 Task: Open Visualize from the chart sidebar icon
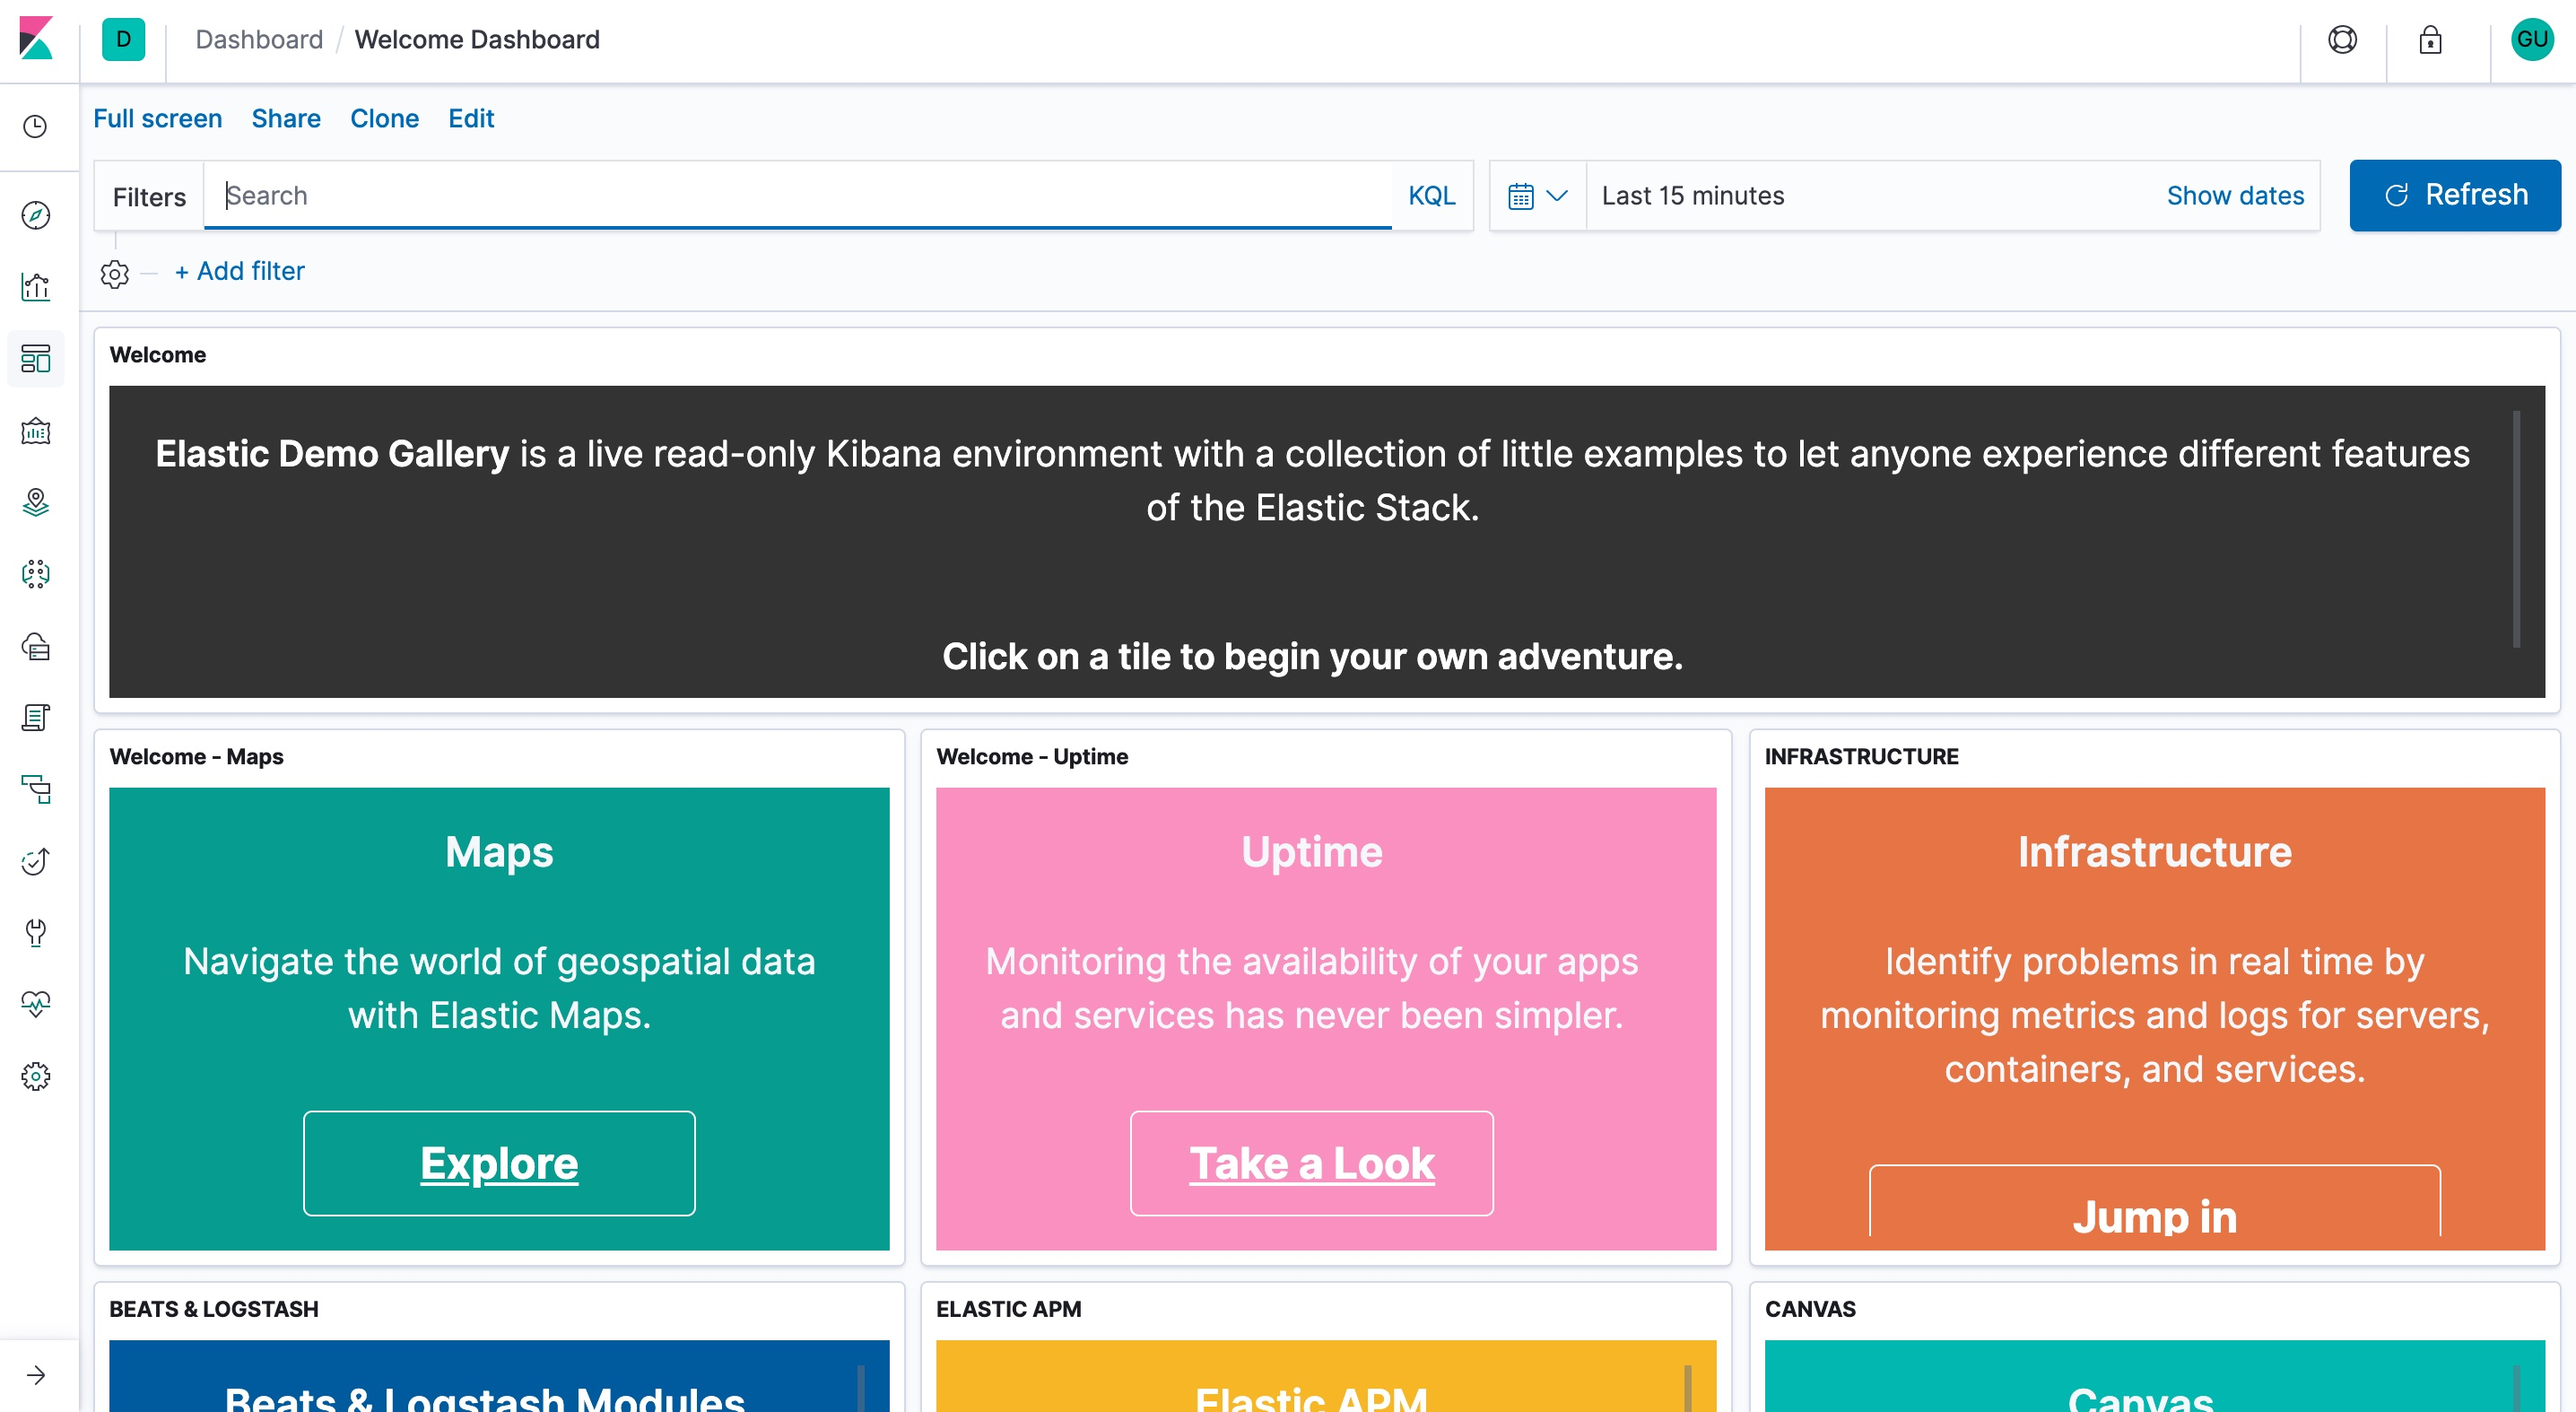[36, 287]
